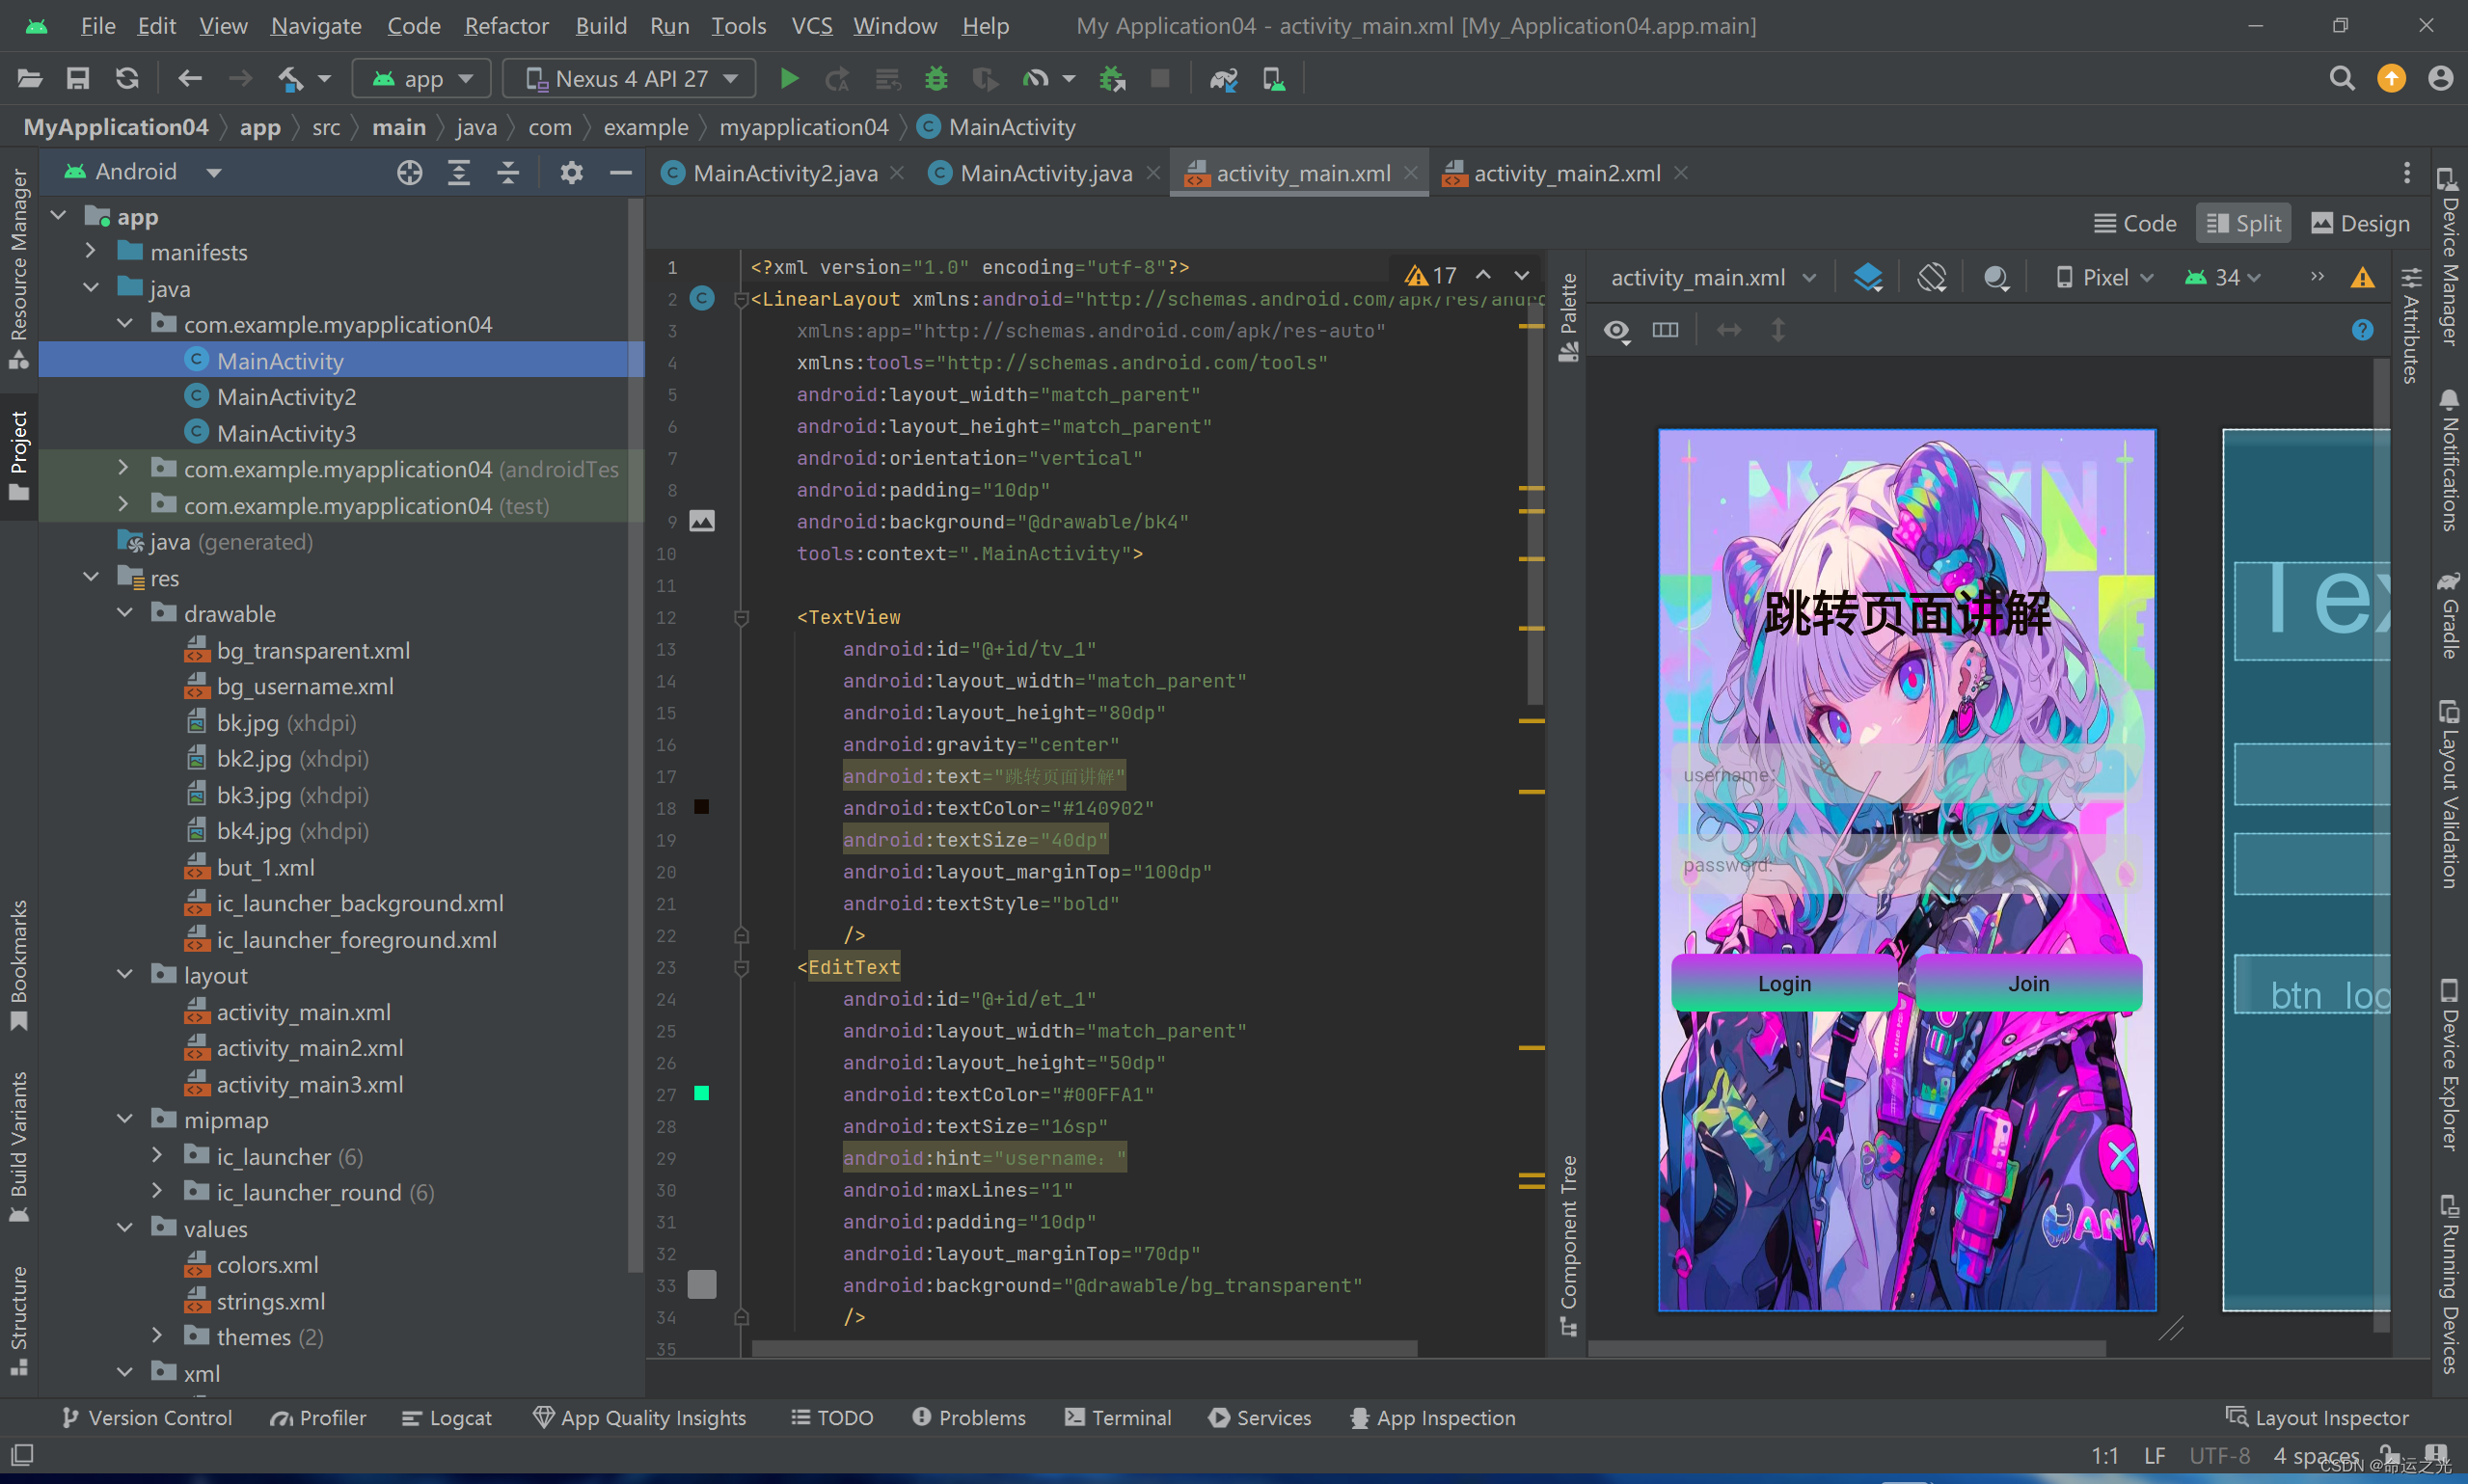This screenshot has height=1484, width=2468.
Task: Open the Refactor menu
Action: [x=506, y=25]
